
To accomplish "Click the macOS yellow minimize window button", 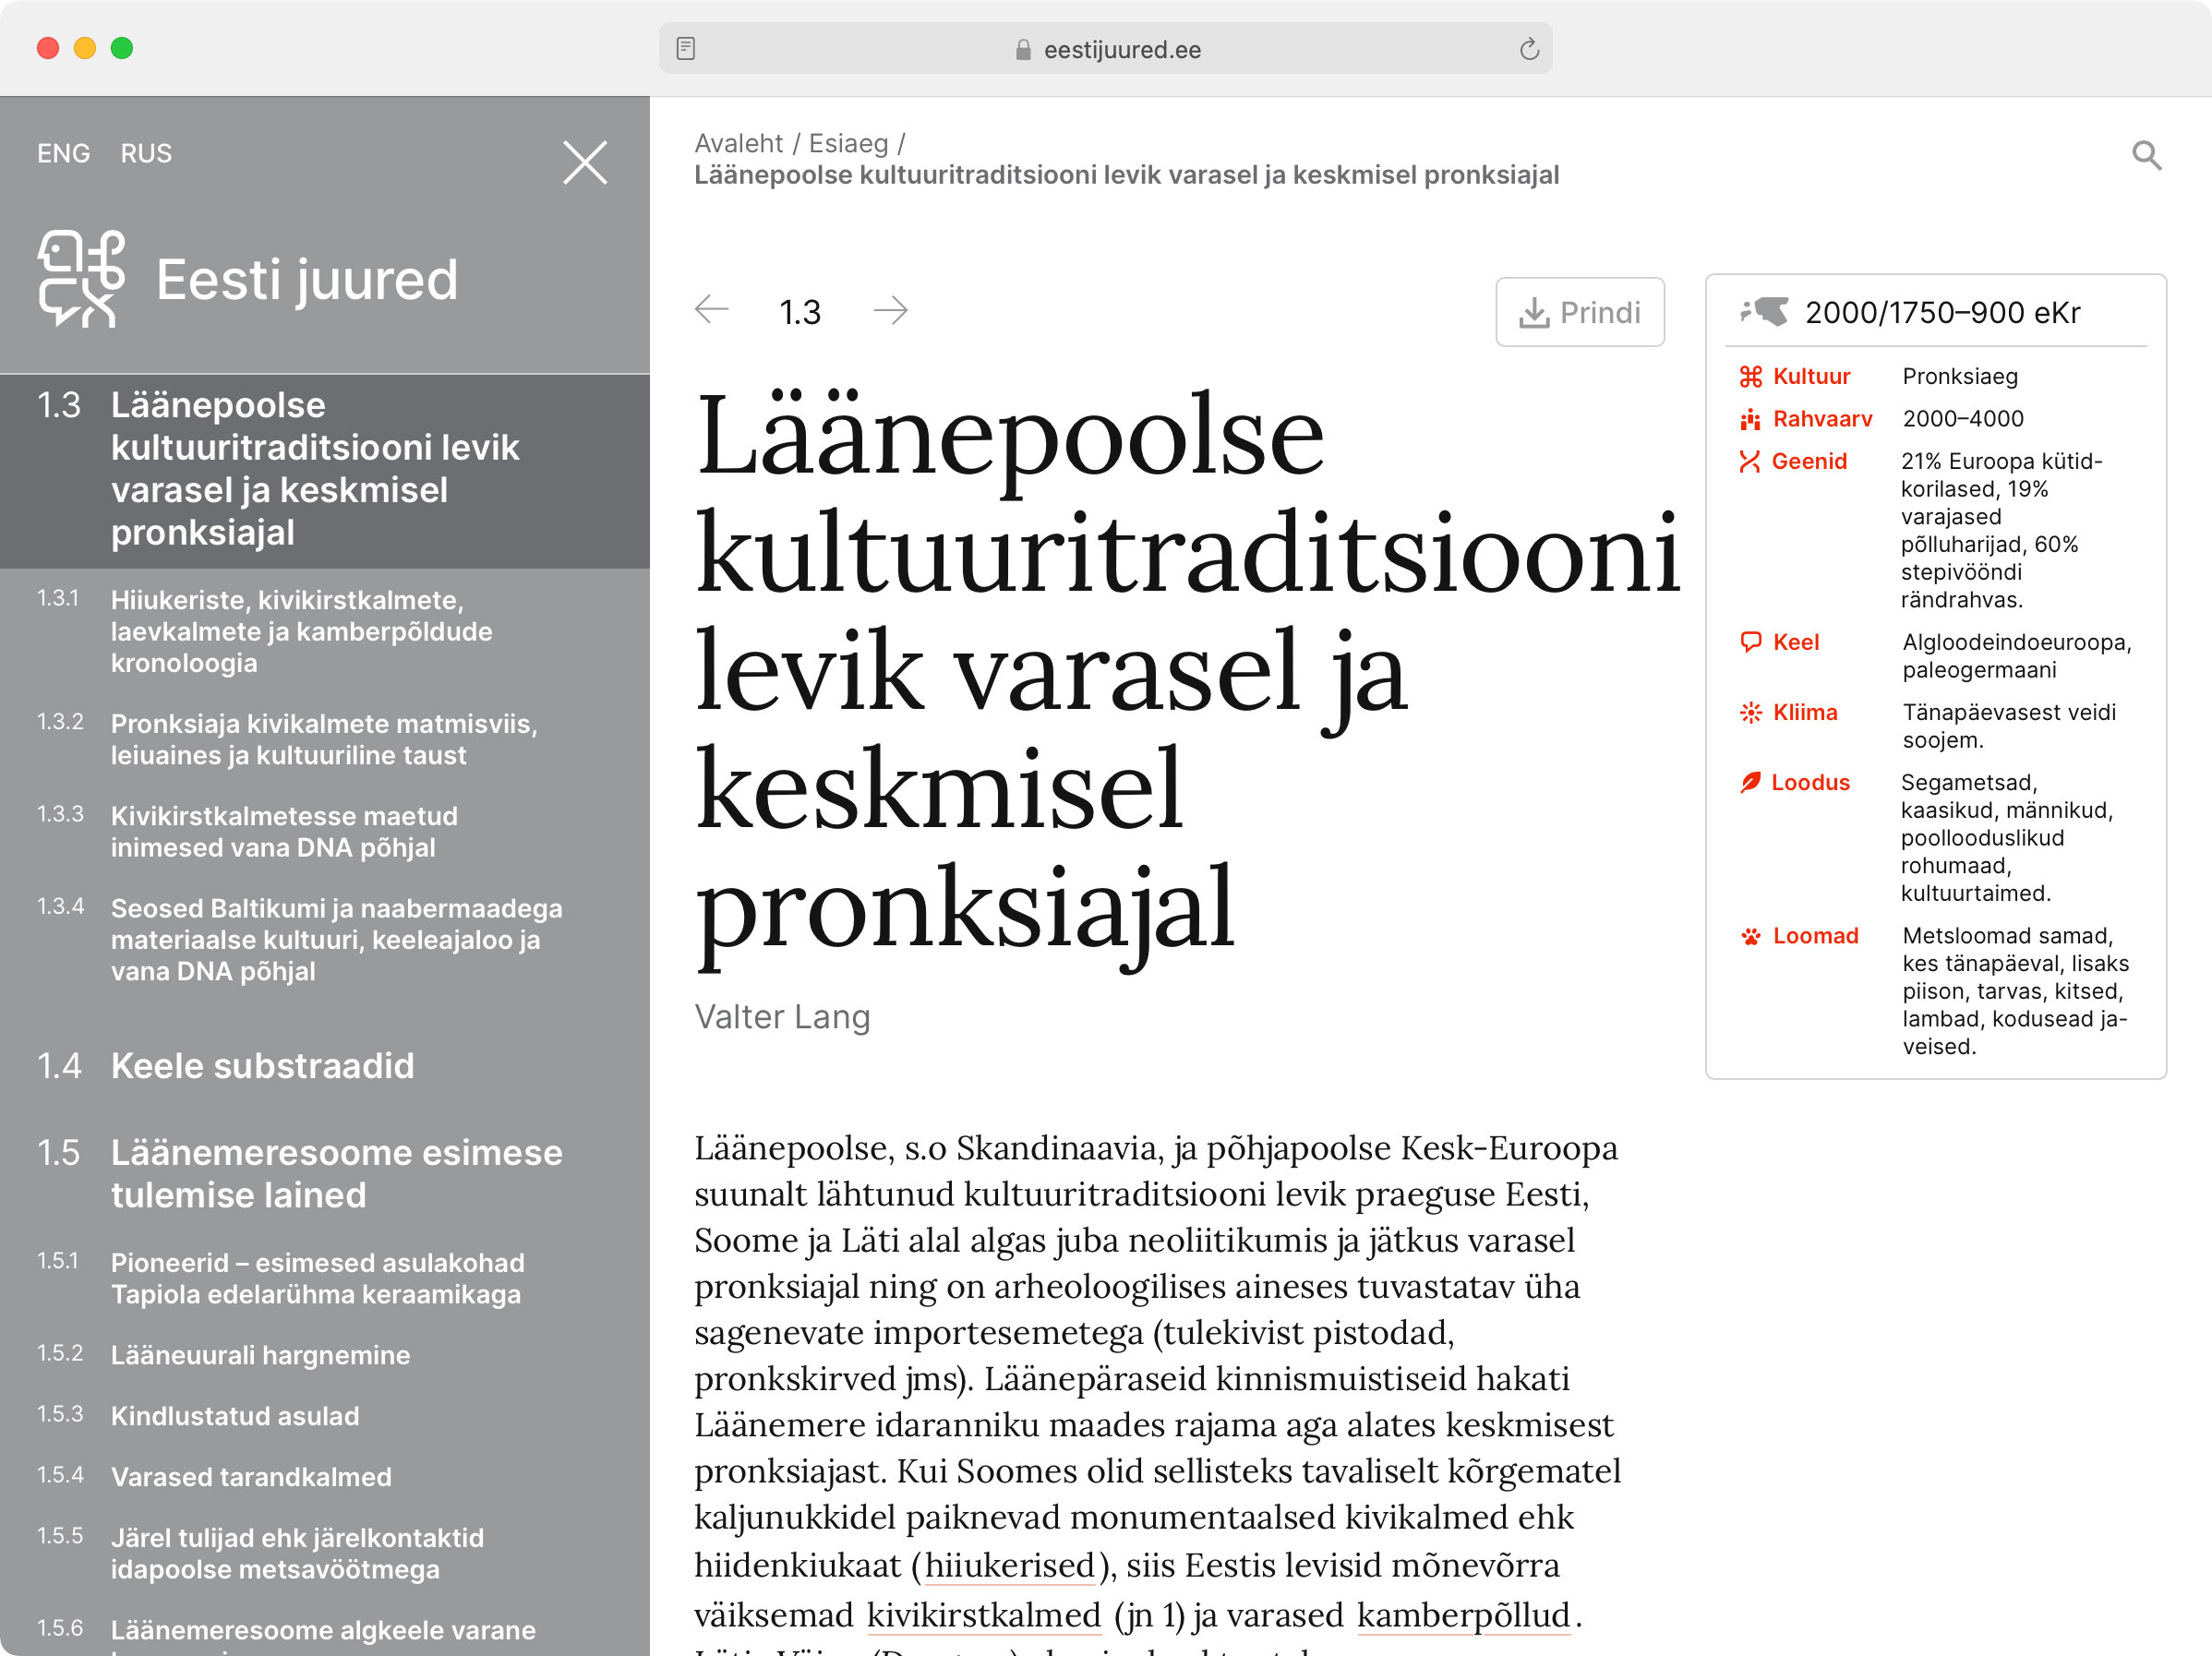I will pyautogui.click(x=85, y=48).
